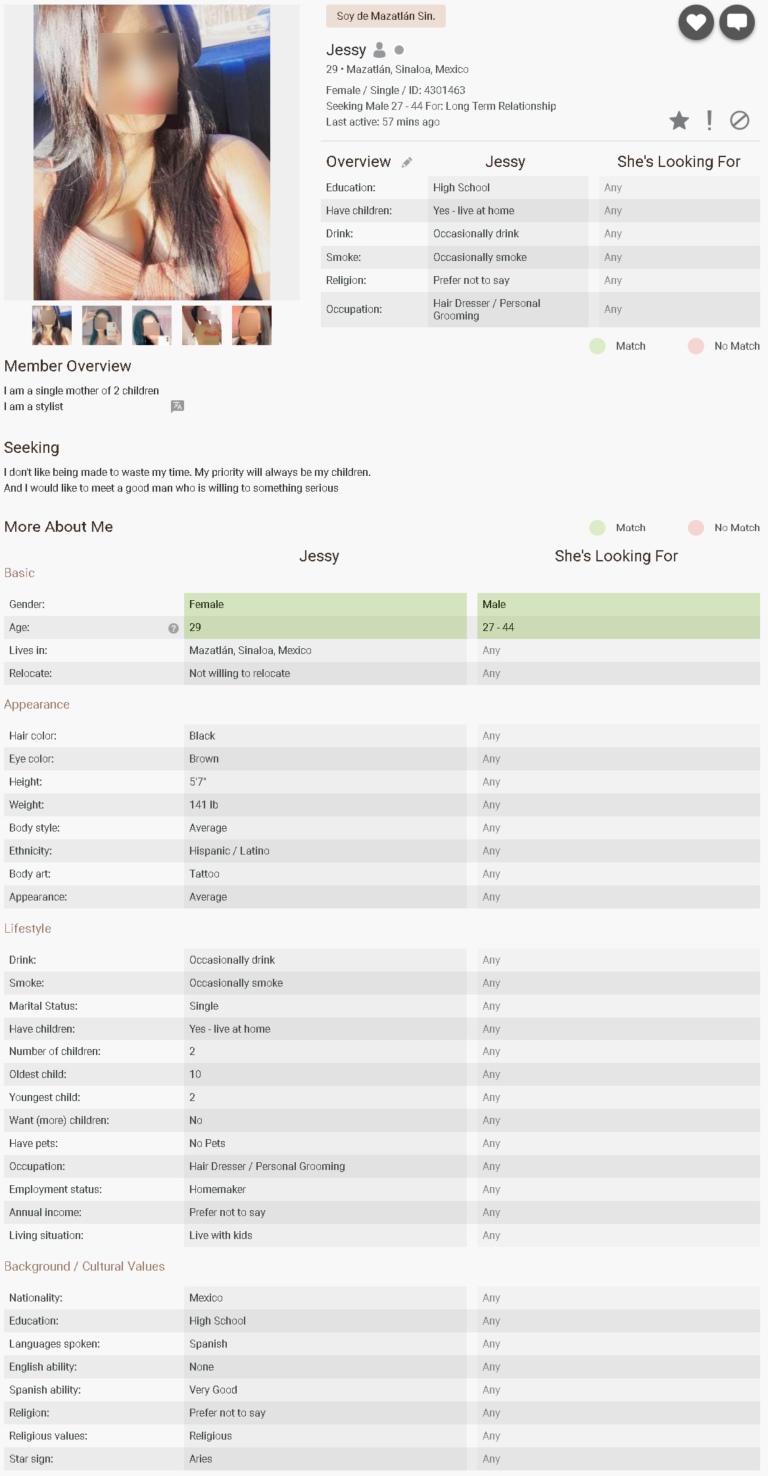Select the fourth photo thumbnail in the gallery

202,325
